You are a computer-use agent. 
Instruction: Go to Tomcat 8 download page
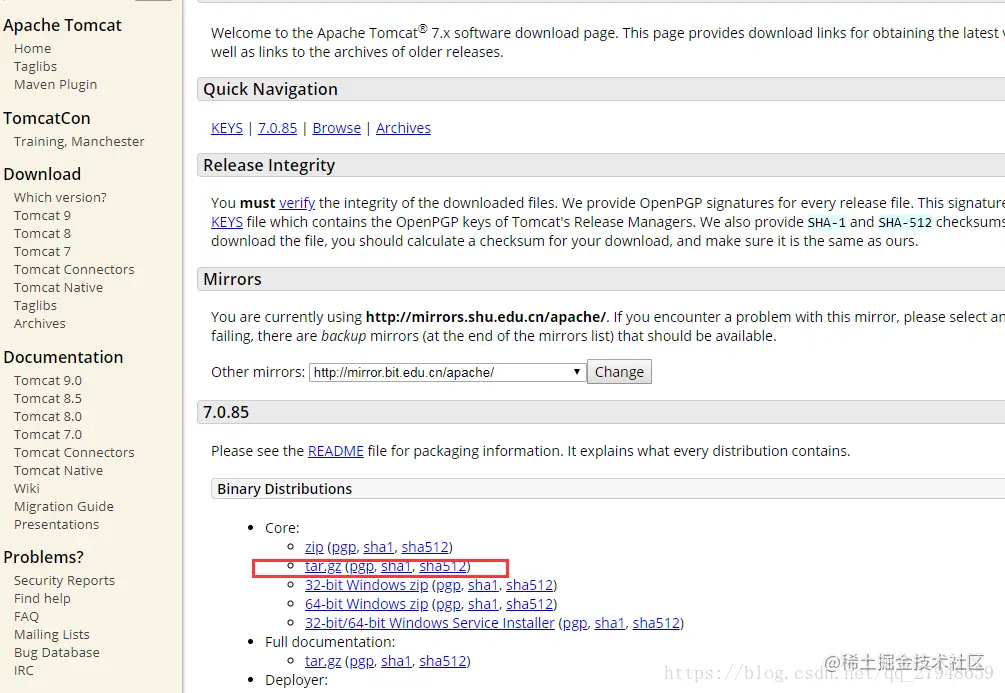[x=42, y=233]
